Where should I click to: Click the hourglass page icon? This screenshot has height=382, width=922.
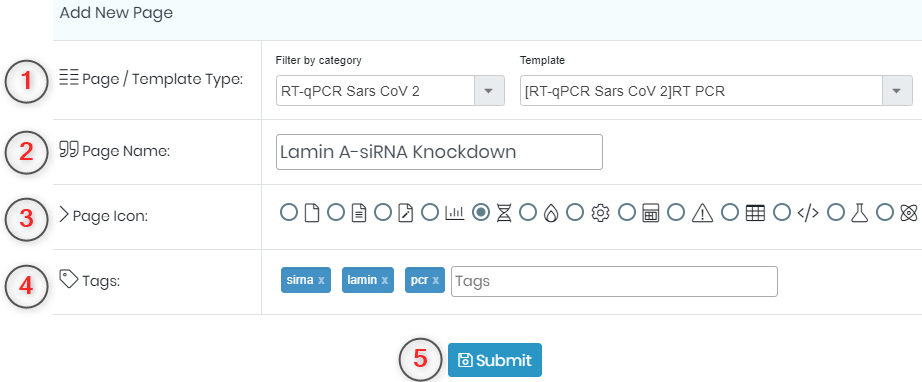click(504, 213)
